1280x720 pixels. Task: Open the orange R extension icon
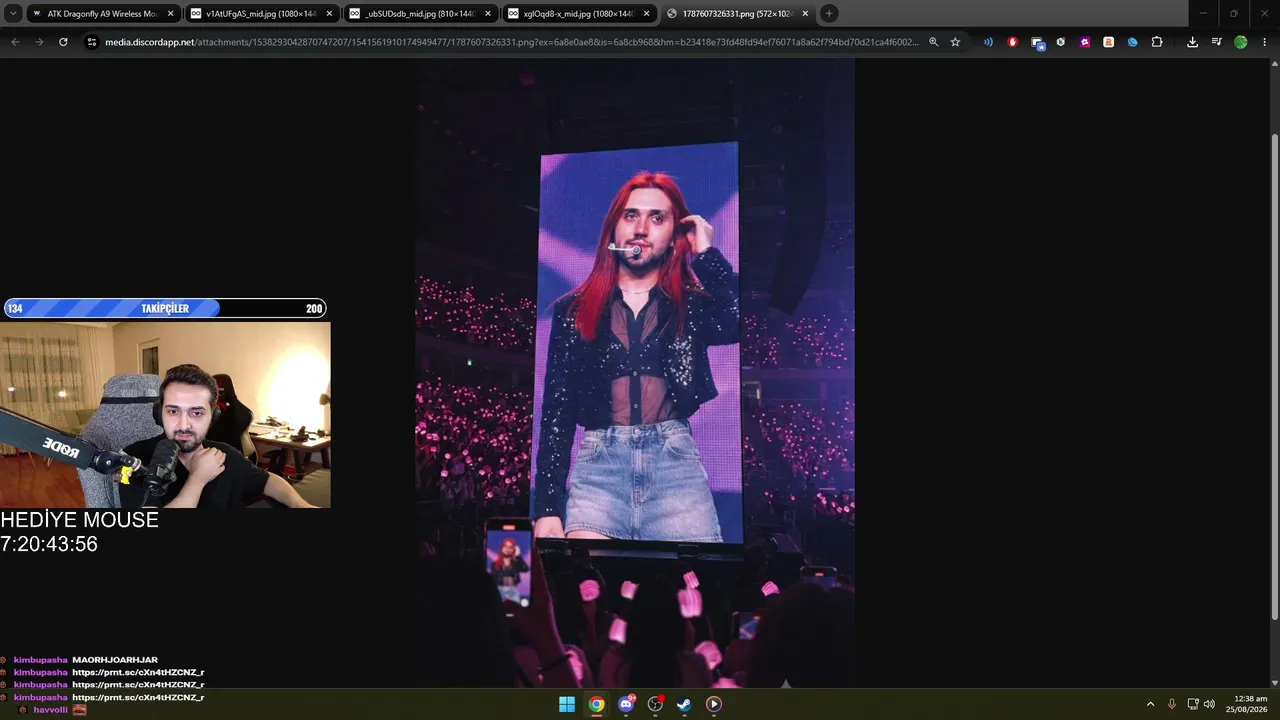coord(1108,42)
